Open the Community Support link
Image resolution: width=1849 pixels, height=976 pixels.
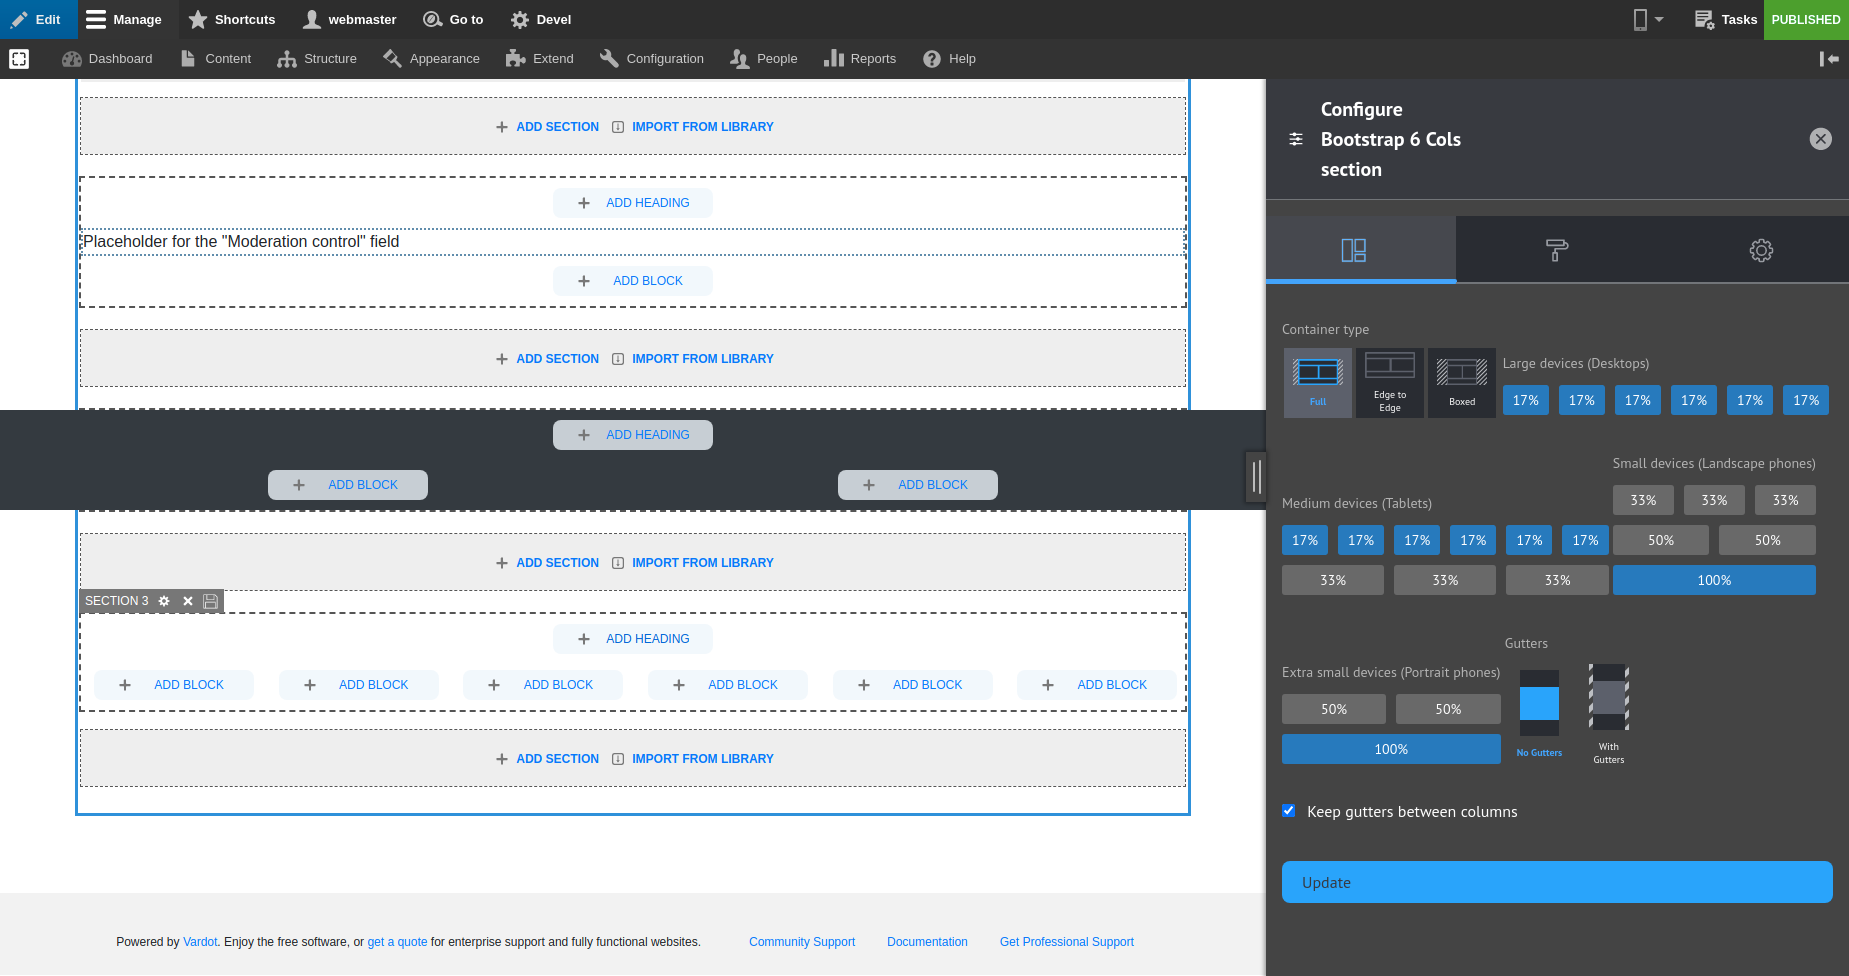pos(801,941)
